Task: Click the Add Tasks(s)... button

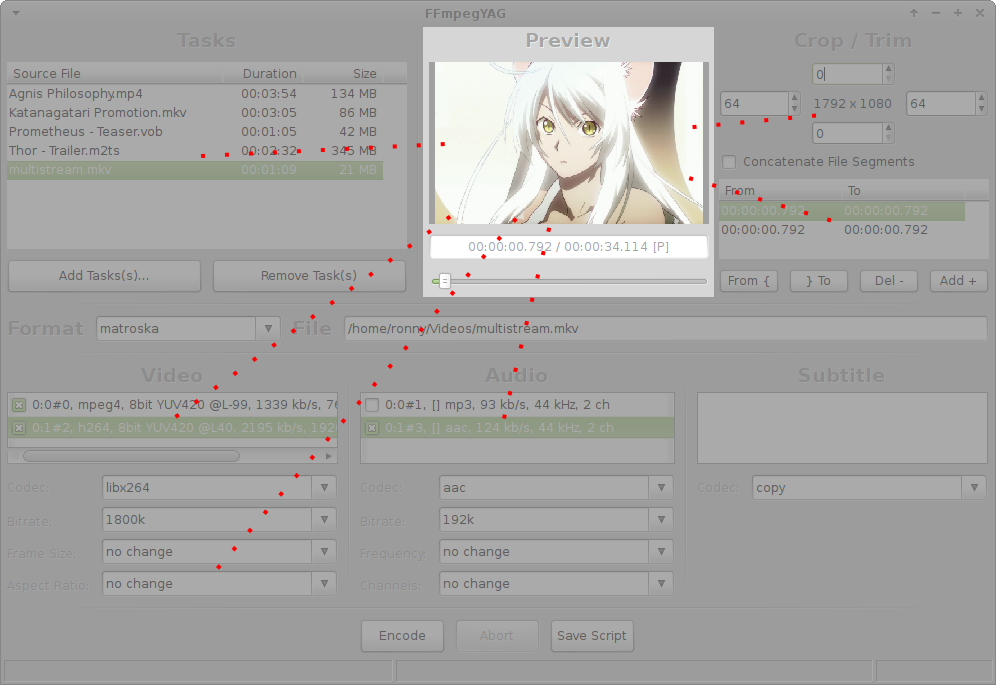Action: [104, 276]
